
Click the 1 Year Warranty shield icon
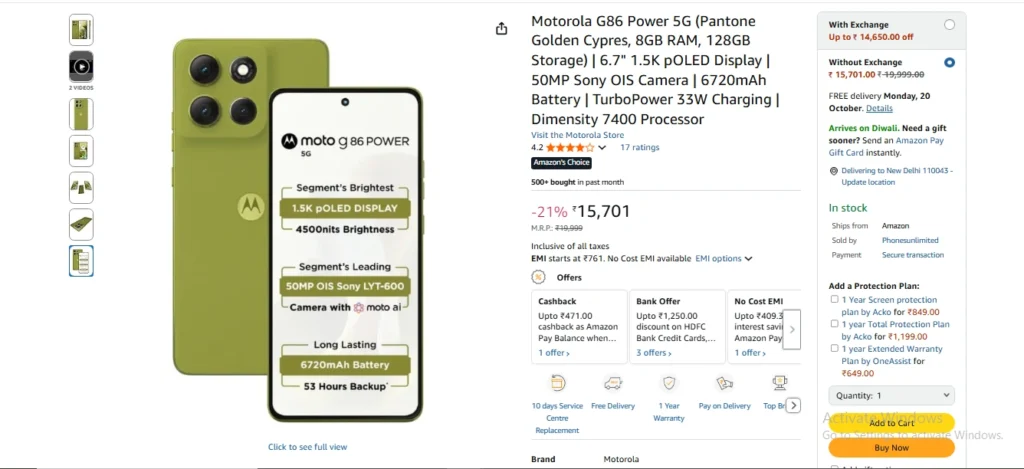coord(669,383)
